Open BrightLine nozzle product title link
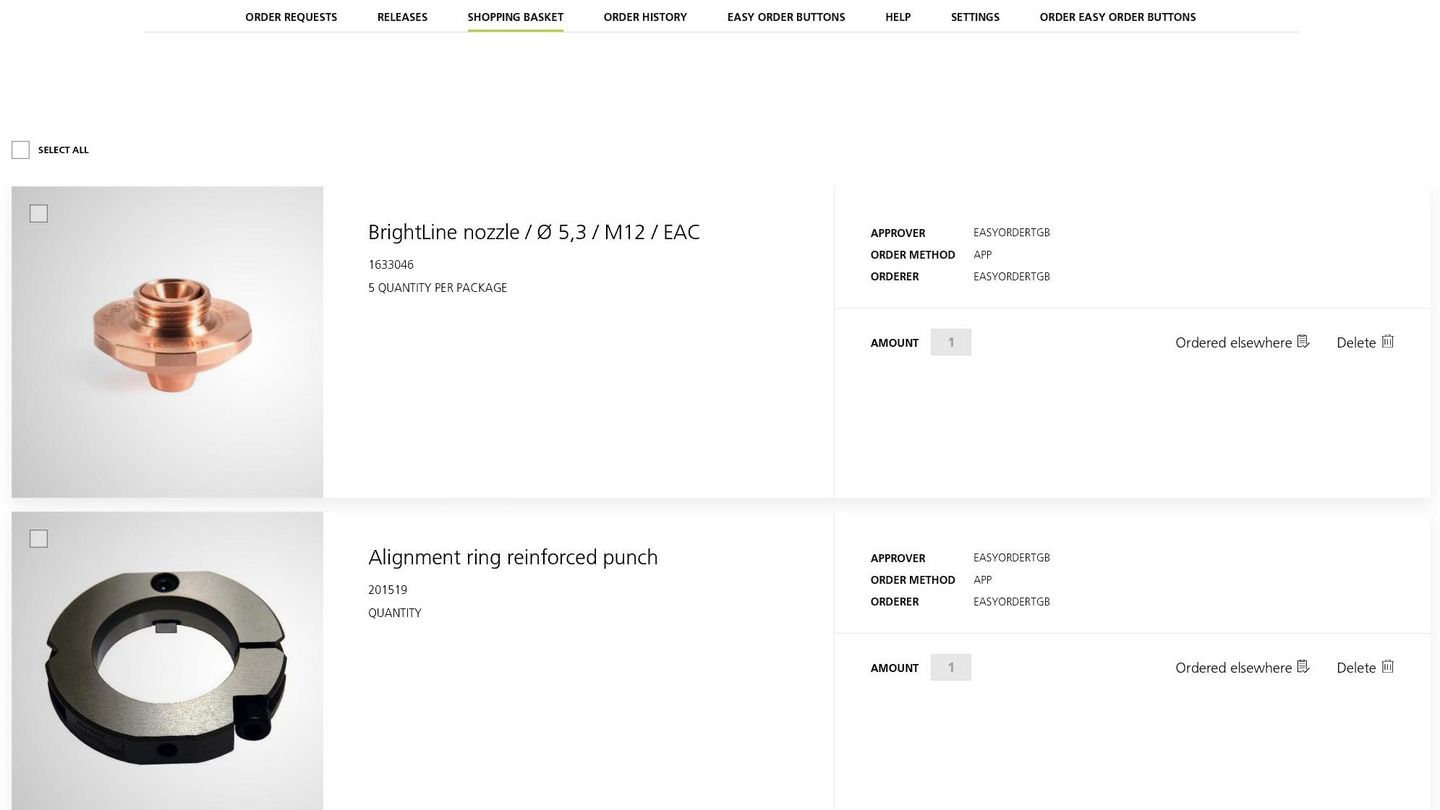Screen dimensions: 1440x810 point(534,232)
